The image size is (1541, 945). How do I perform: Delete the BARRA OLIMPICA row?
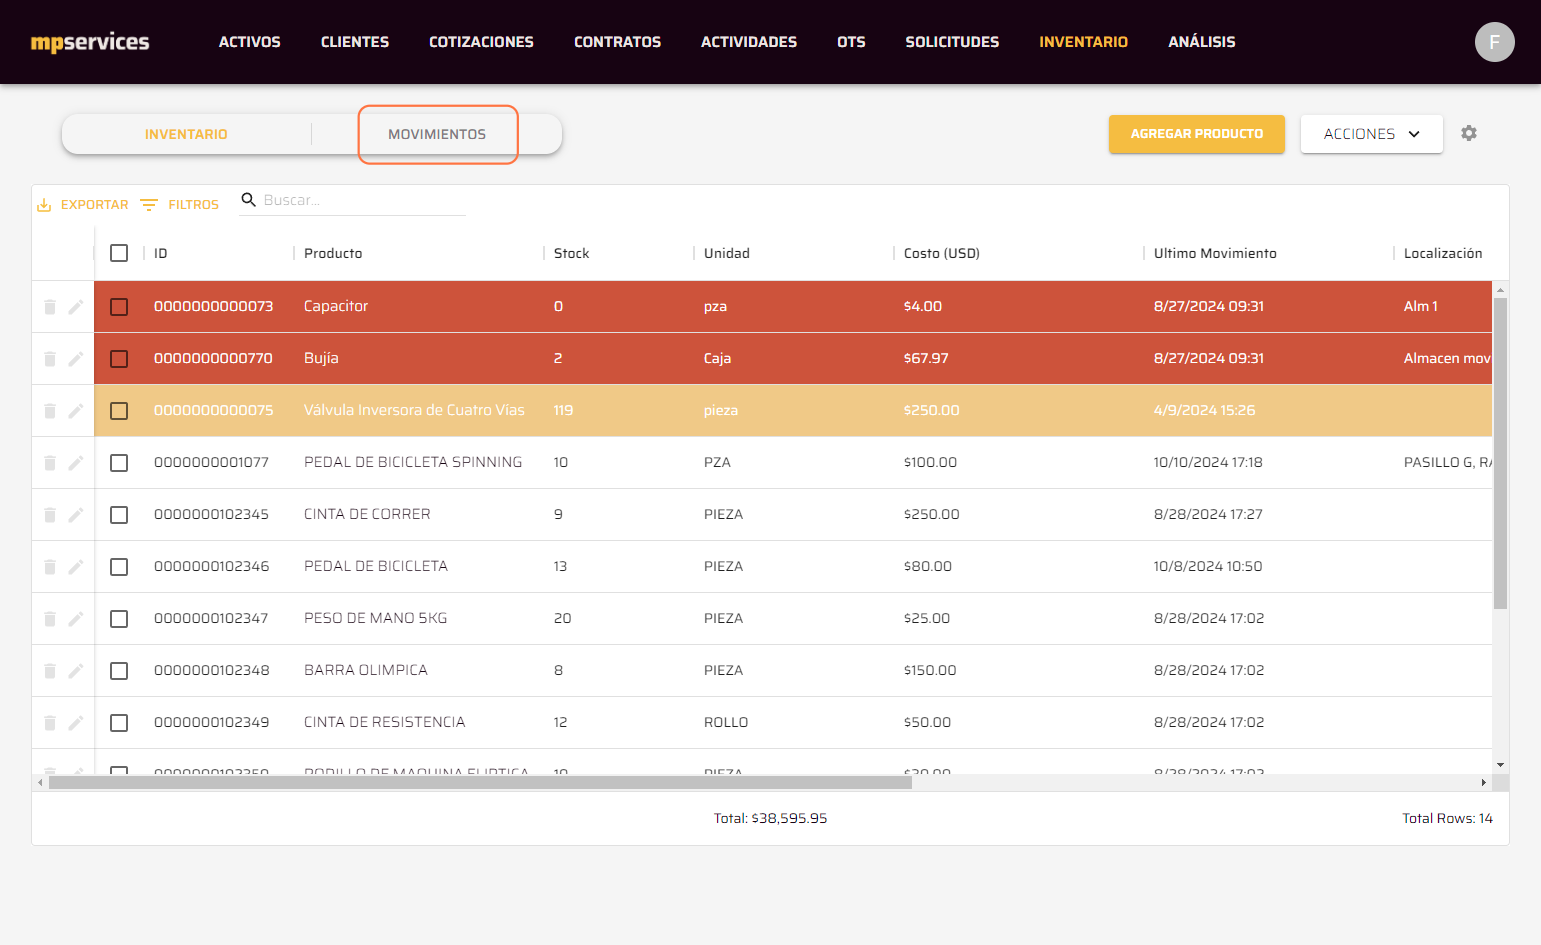(x=50, y=671)
